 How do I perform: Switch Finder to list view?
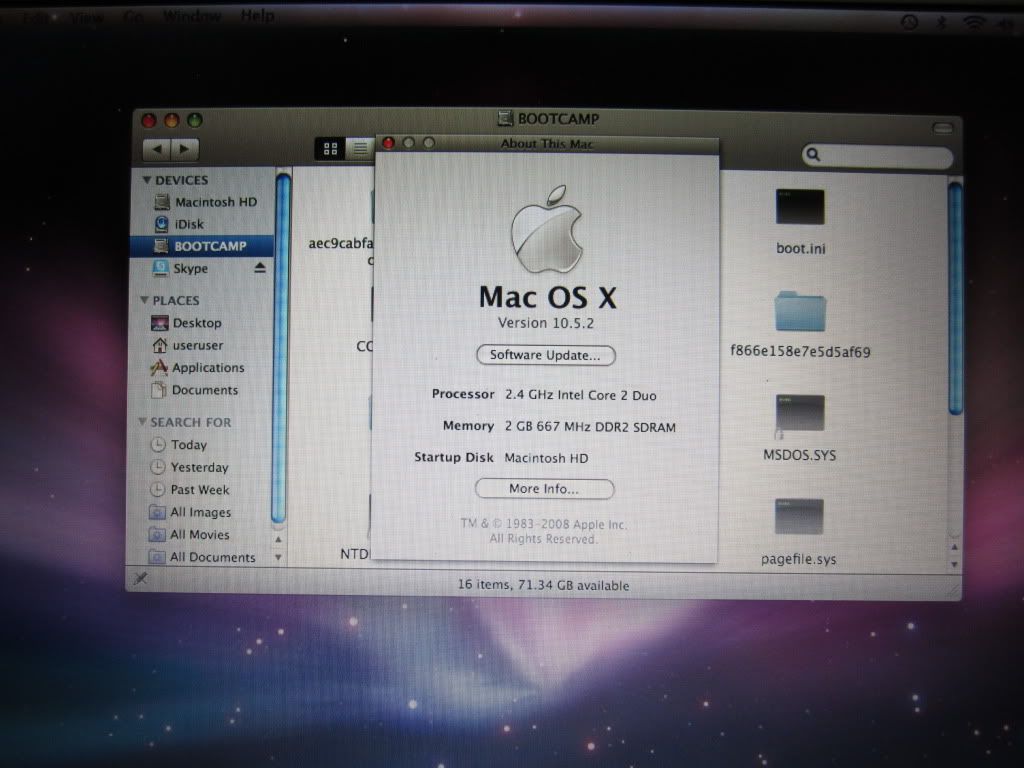(360, 149)
